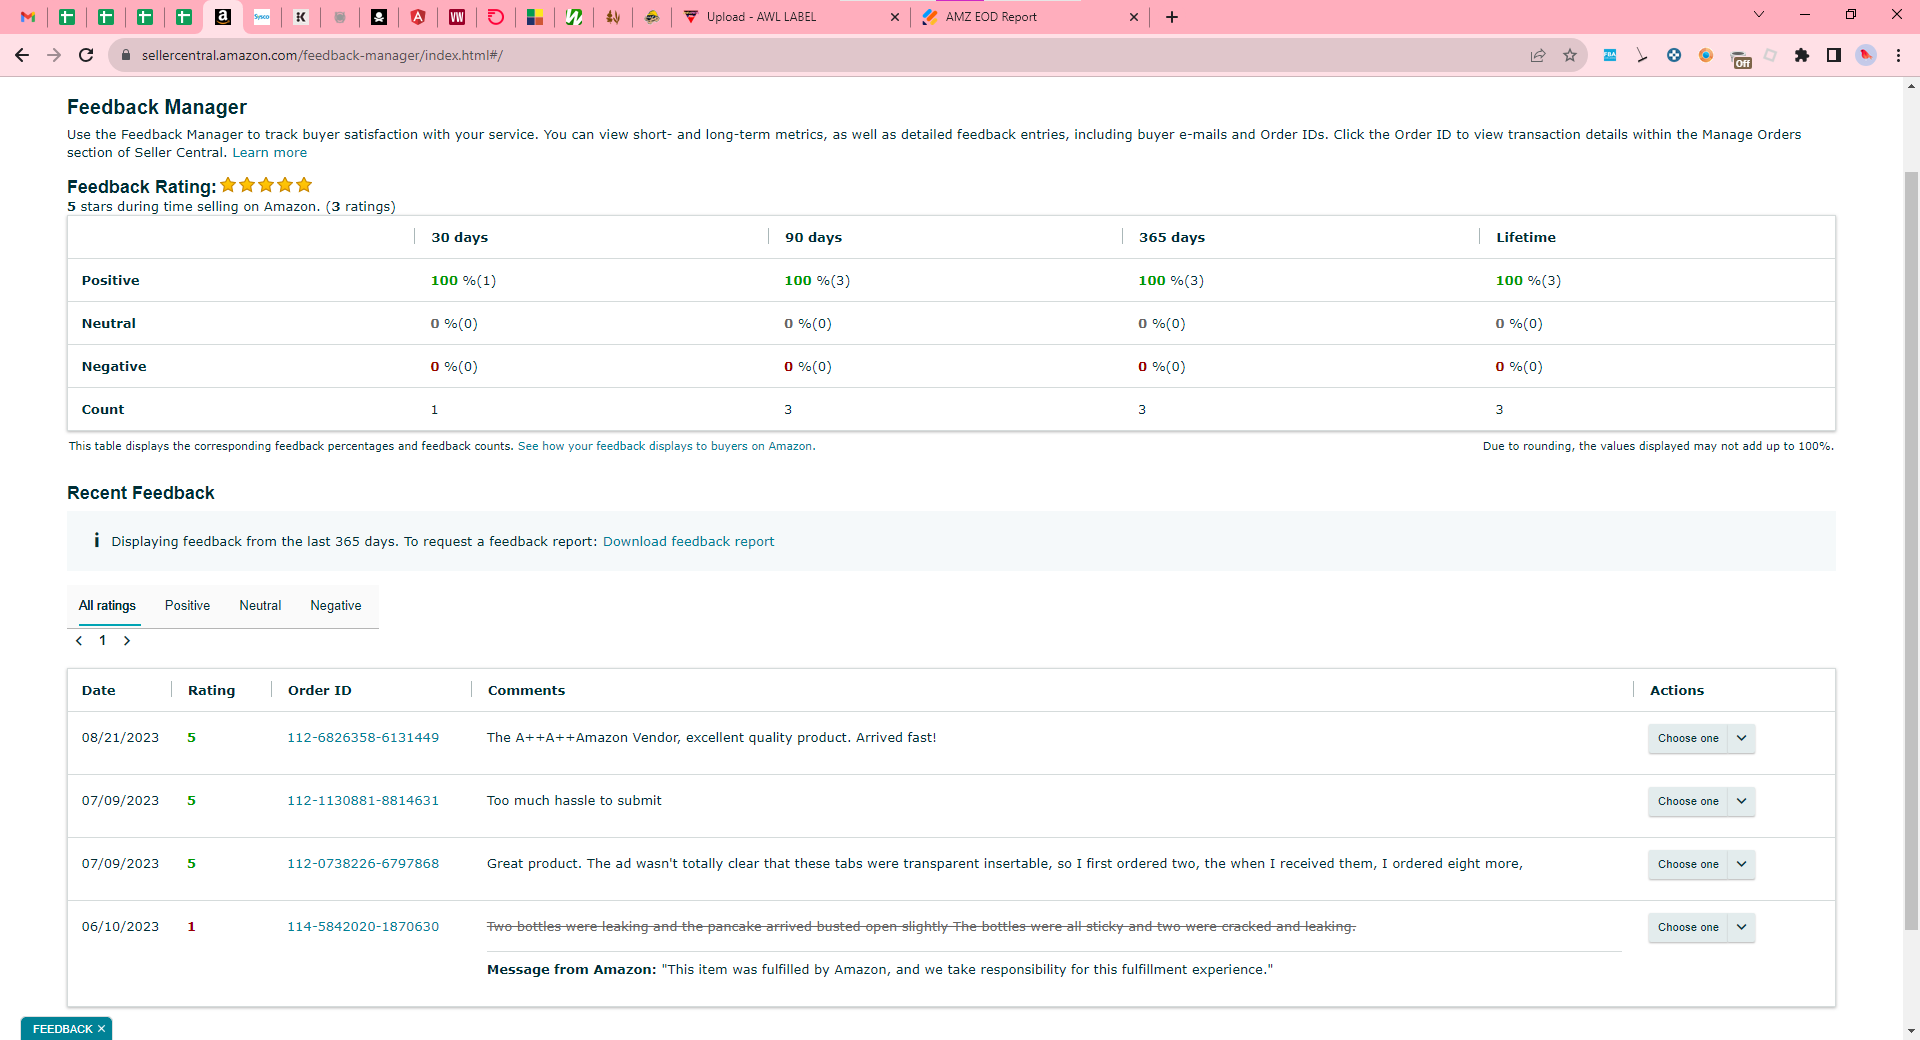Select the All ratings tab
This screenshot has height=1040, width=1920.
(107, 606)
